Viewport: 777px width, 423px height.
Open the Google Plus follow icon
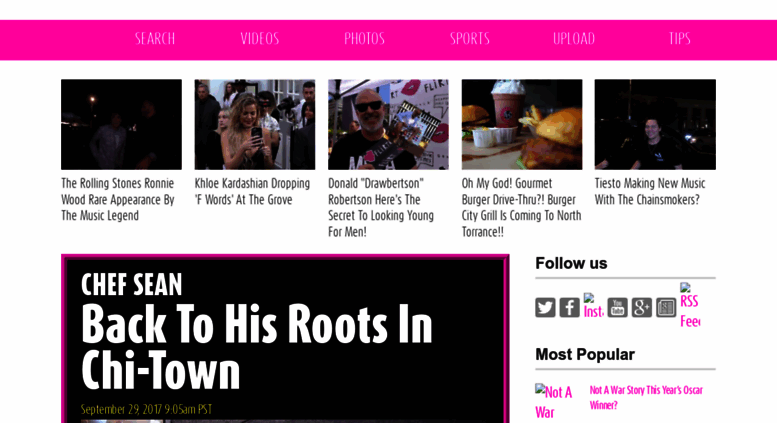click(x=642, y=308)
